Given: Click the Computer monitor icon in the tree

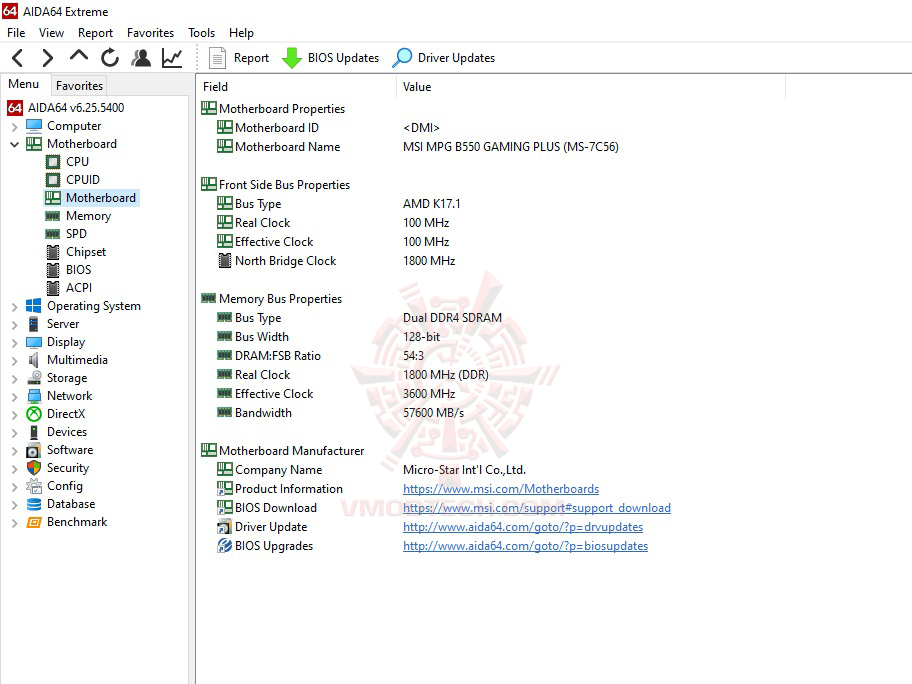Looking at the screenshot, I should coord(34,126).
